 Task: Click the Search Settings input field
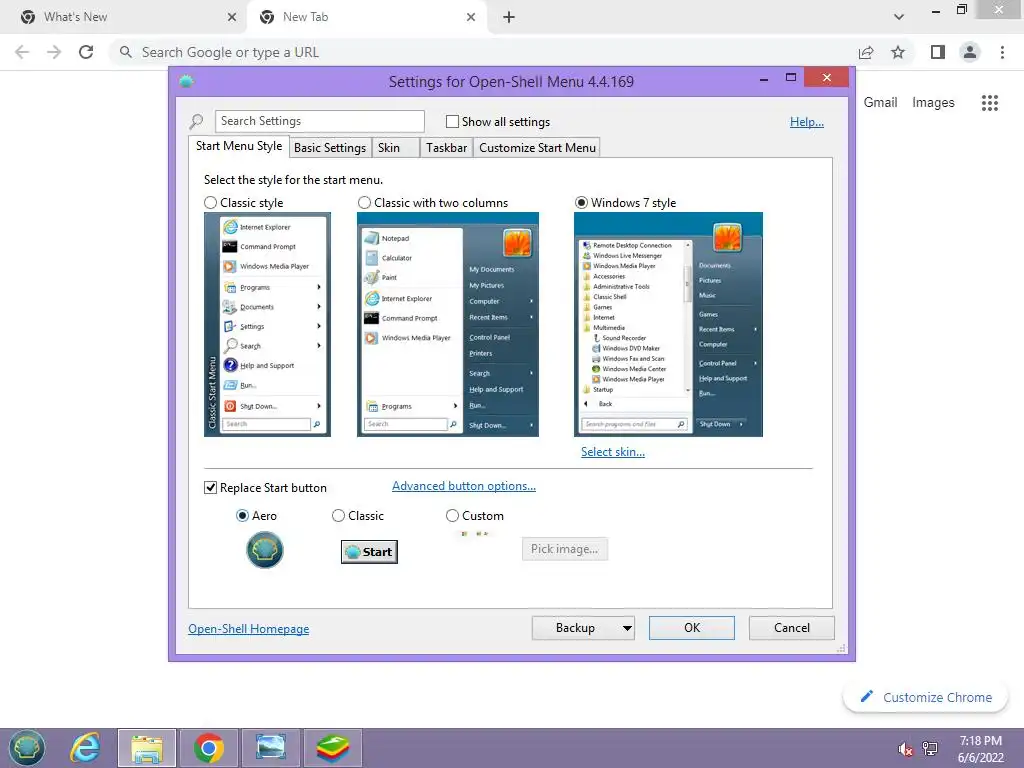[x=319, y=121]
